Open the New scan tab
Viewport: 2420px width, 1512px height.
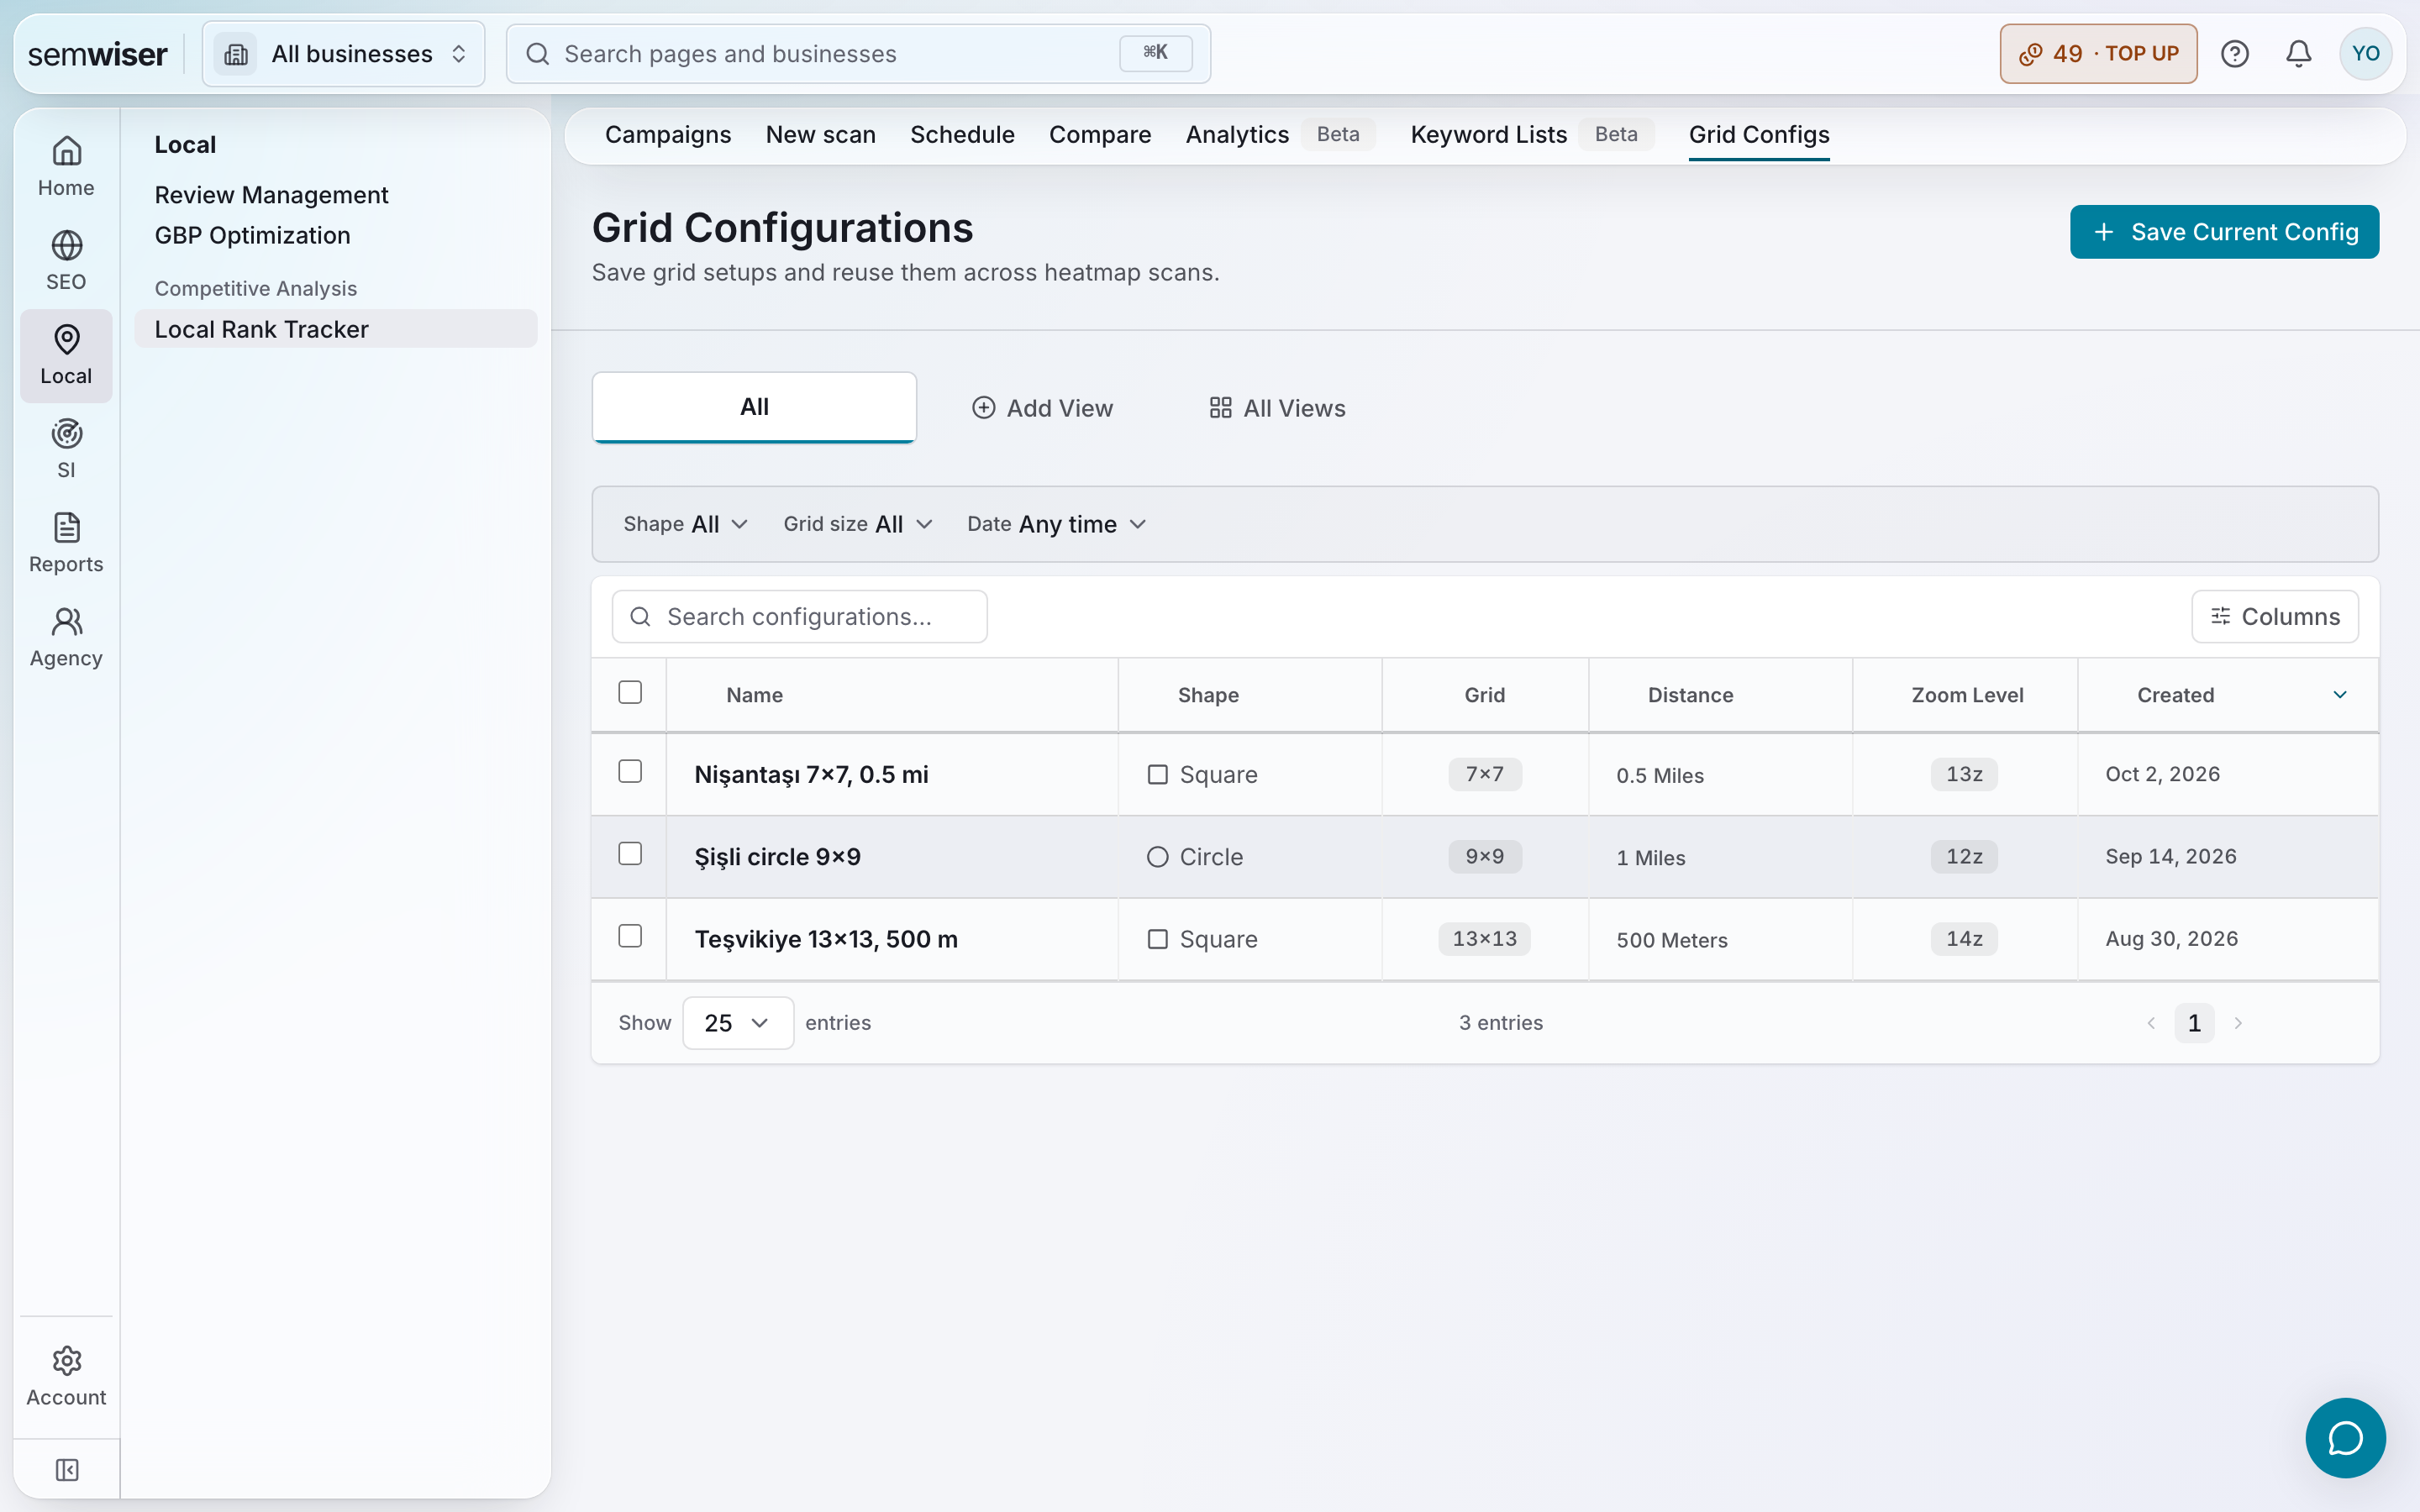click(820, 134)
